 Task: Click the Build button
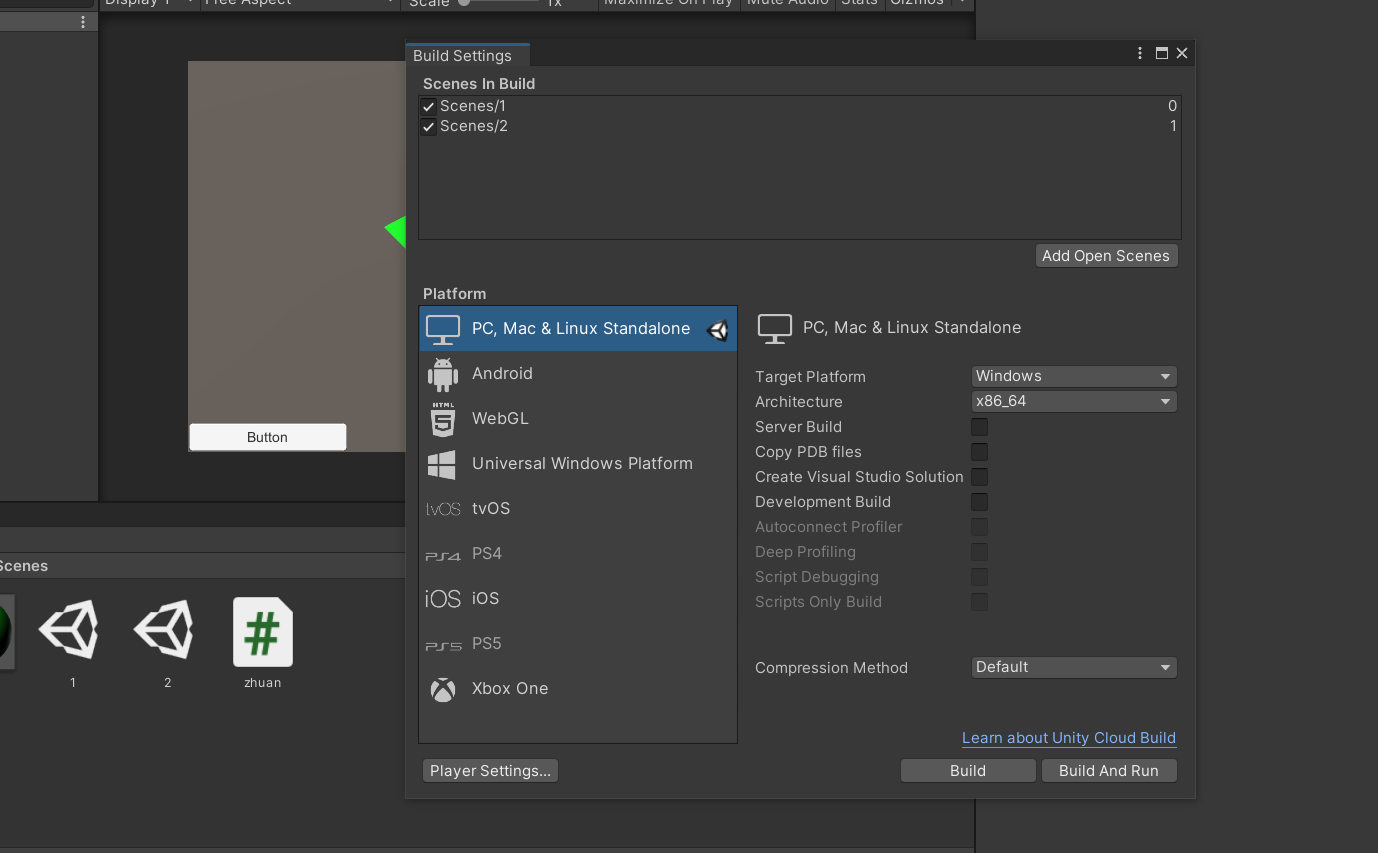[968, 771]
